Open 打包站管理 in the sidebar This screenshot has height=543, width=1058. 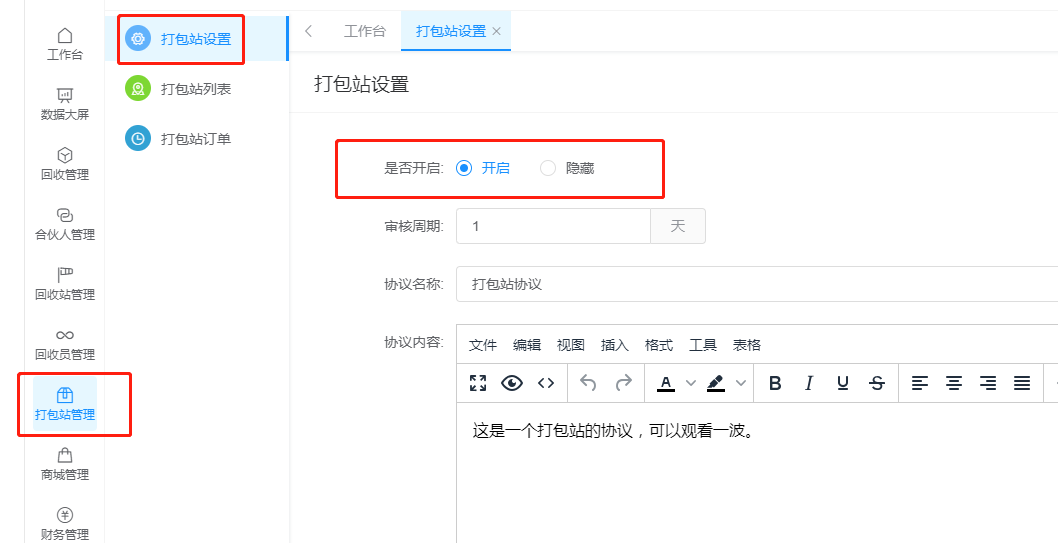point(65,404)
